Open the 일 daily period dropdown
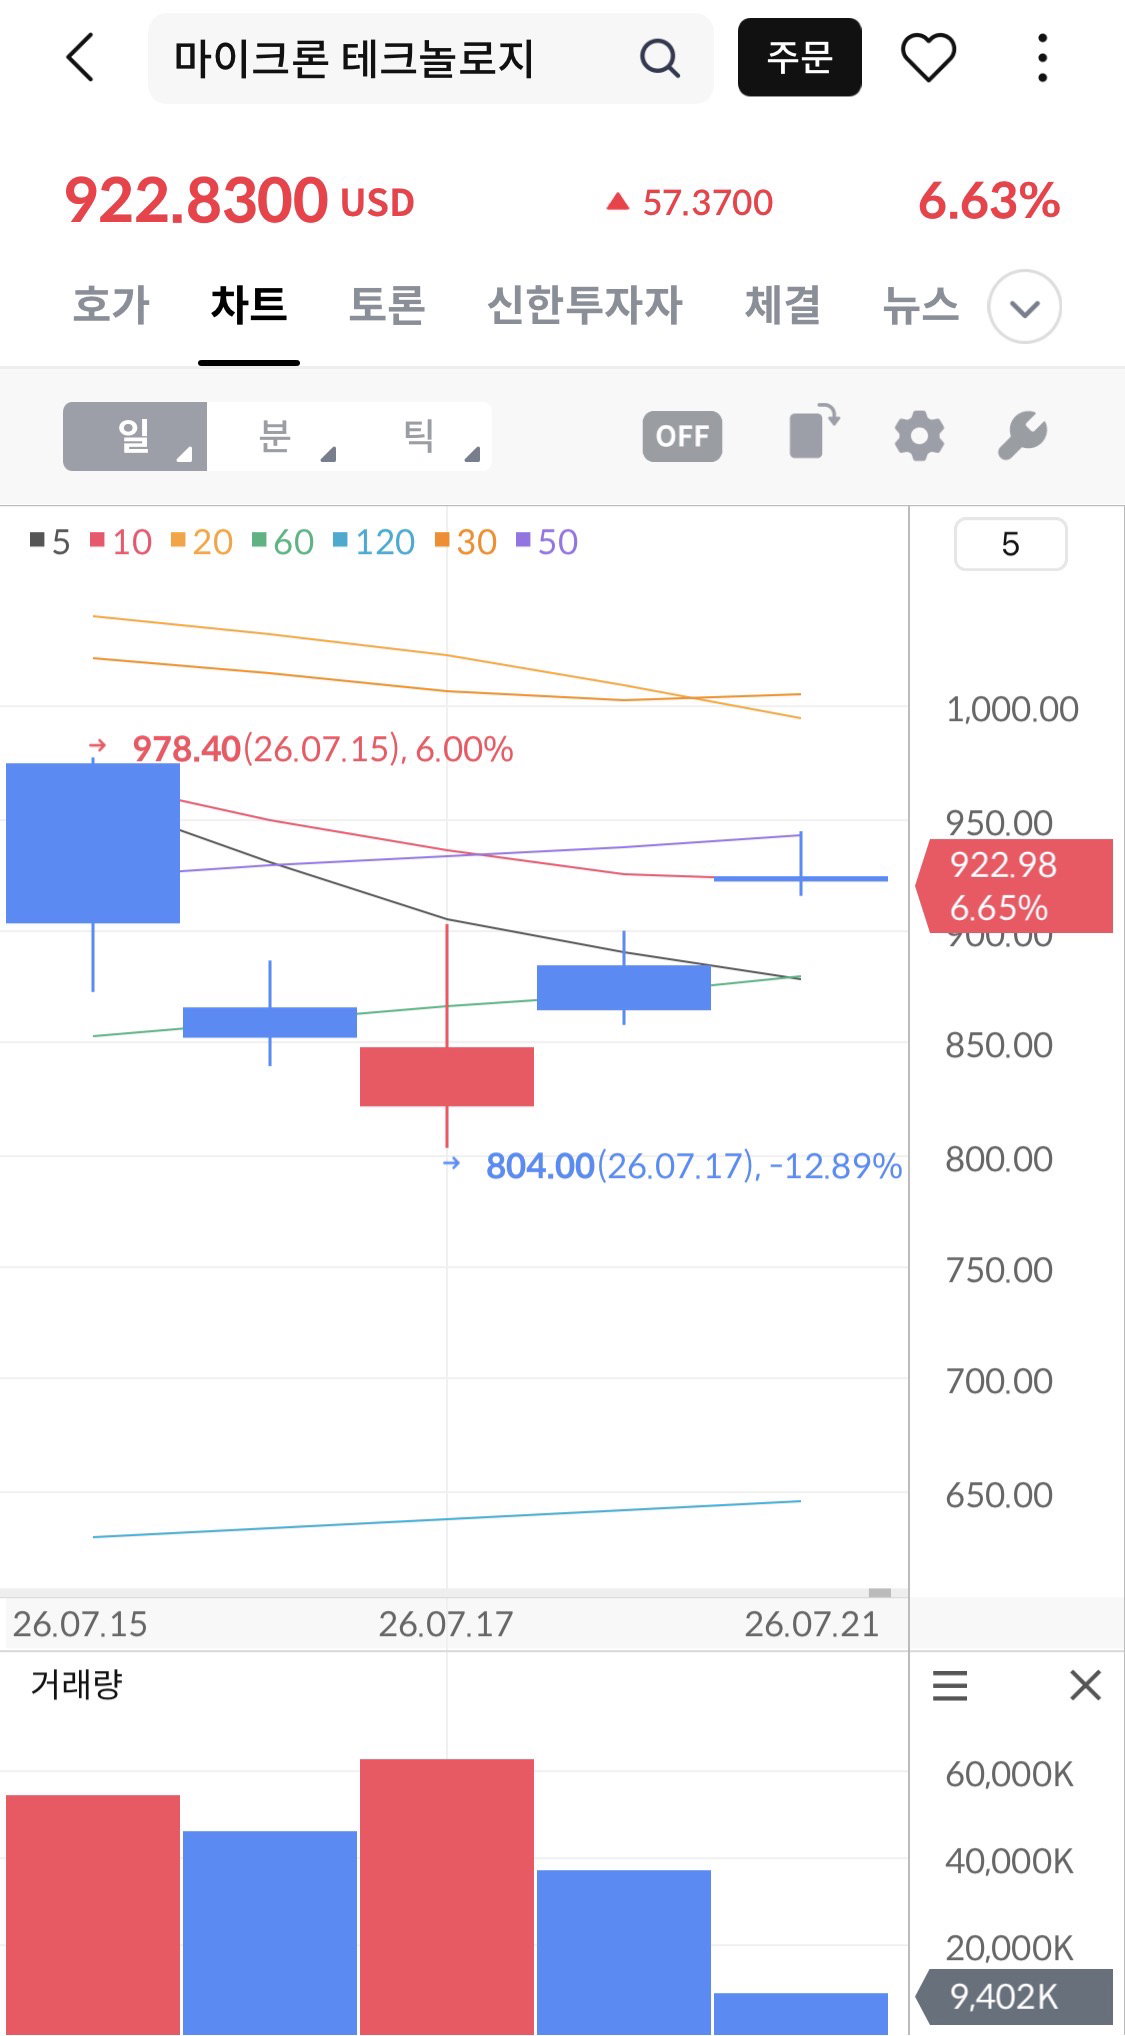The height and width of the screenshot is (2036, 1125). [x=135, y=436]
